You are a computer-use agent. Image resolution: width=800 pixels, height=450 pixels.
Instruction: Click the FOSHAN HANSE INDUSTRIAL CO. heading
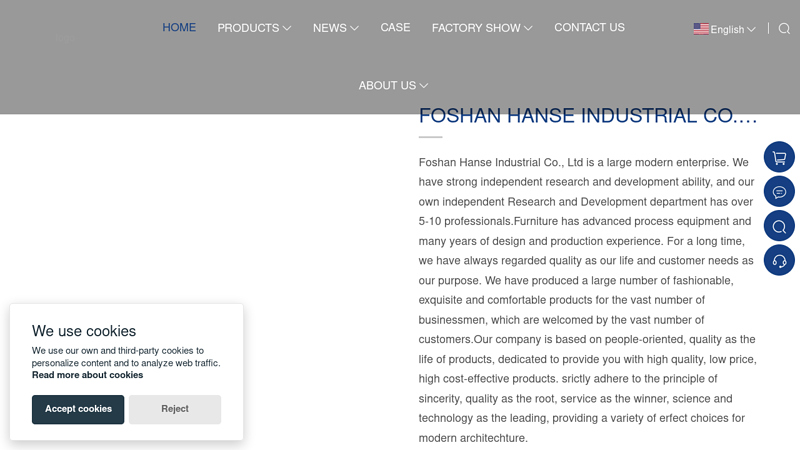(x=588, y=116)
